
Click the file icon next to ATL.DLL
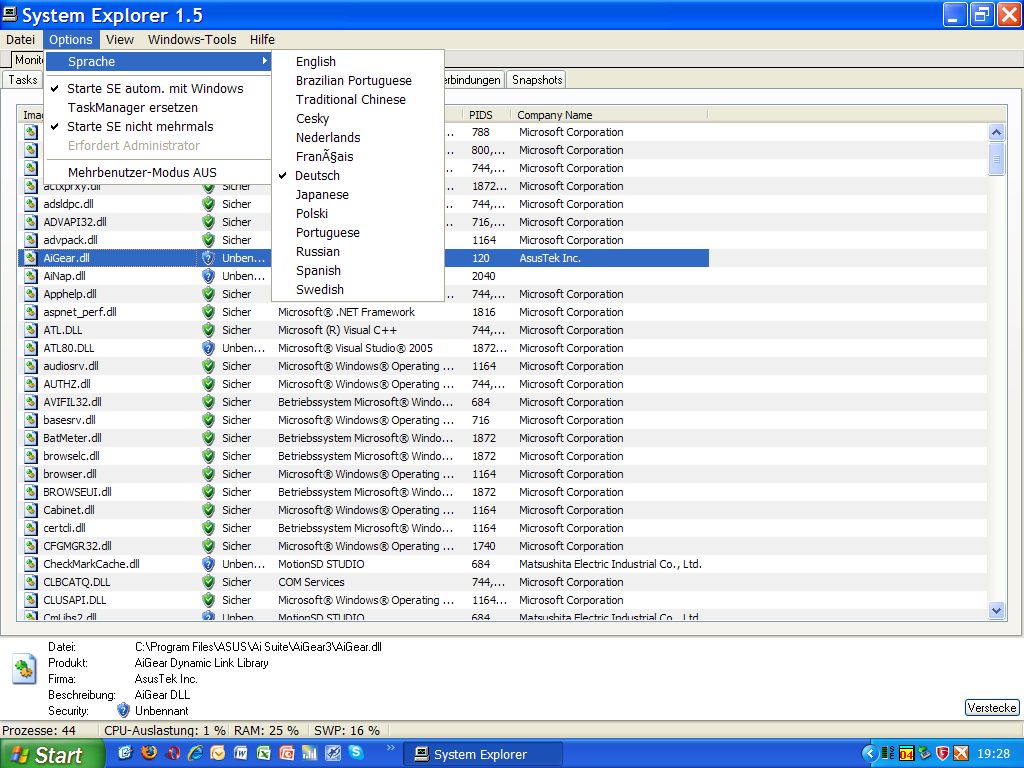coord(31,330)
